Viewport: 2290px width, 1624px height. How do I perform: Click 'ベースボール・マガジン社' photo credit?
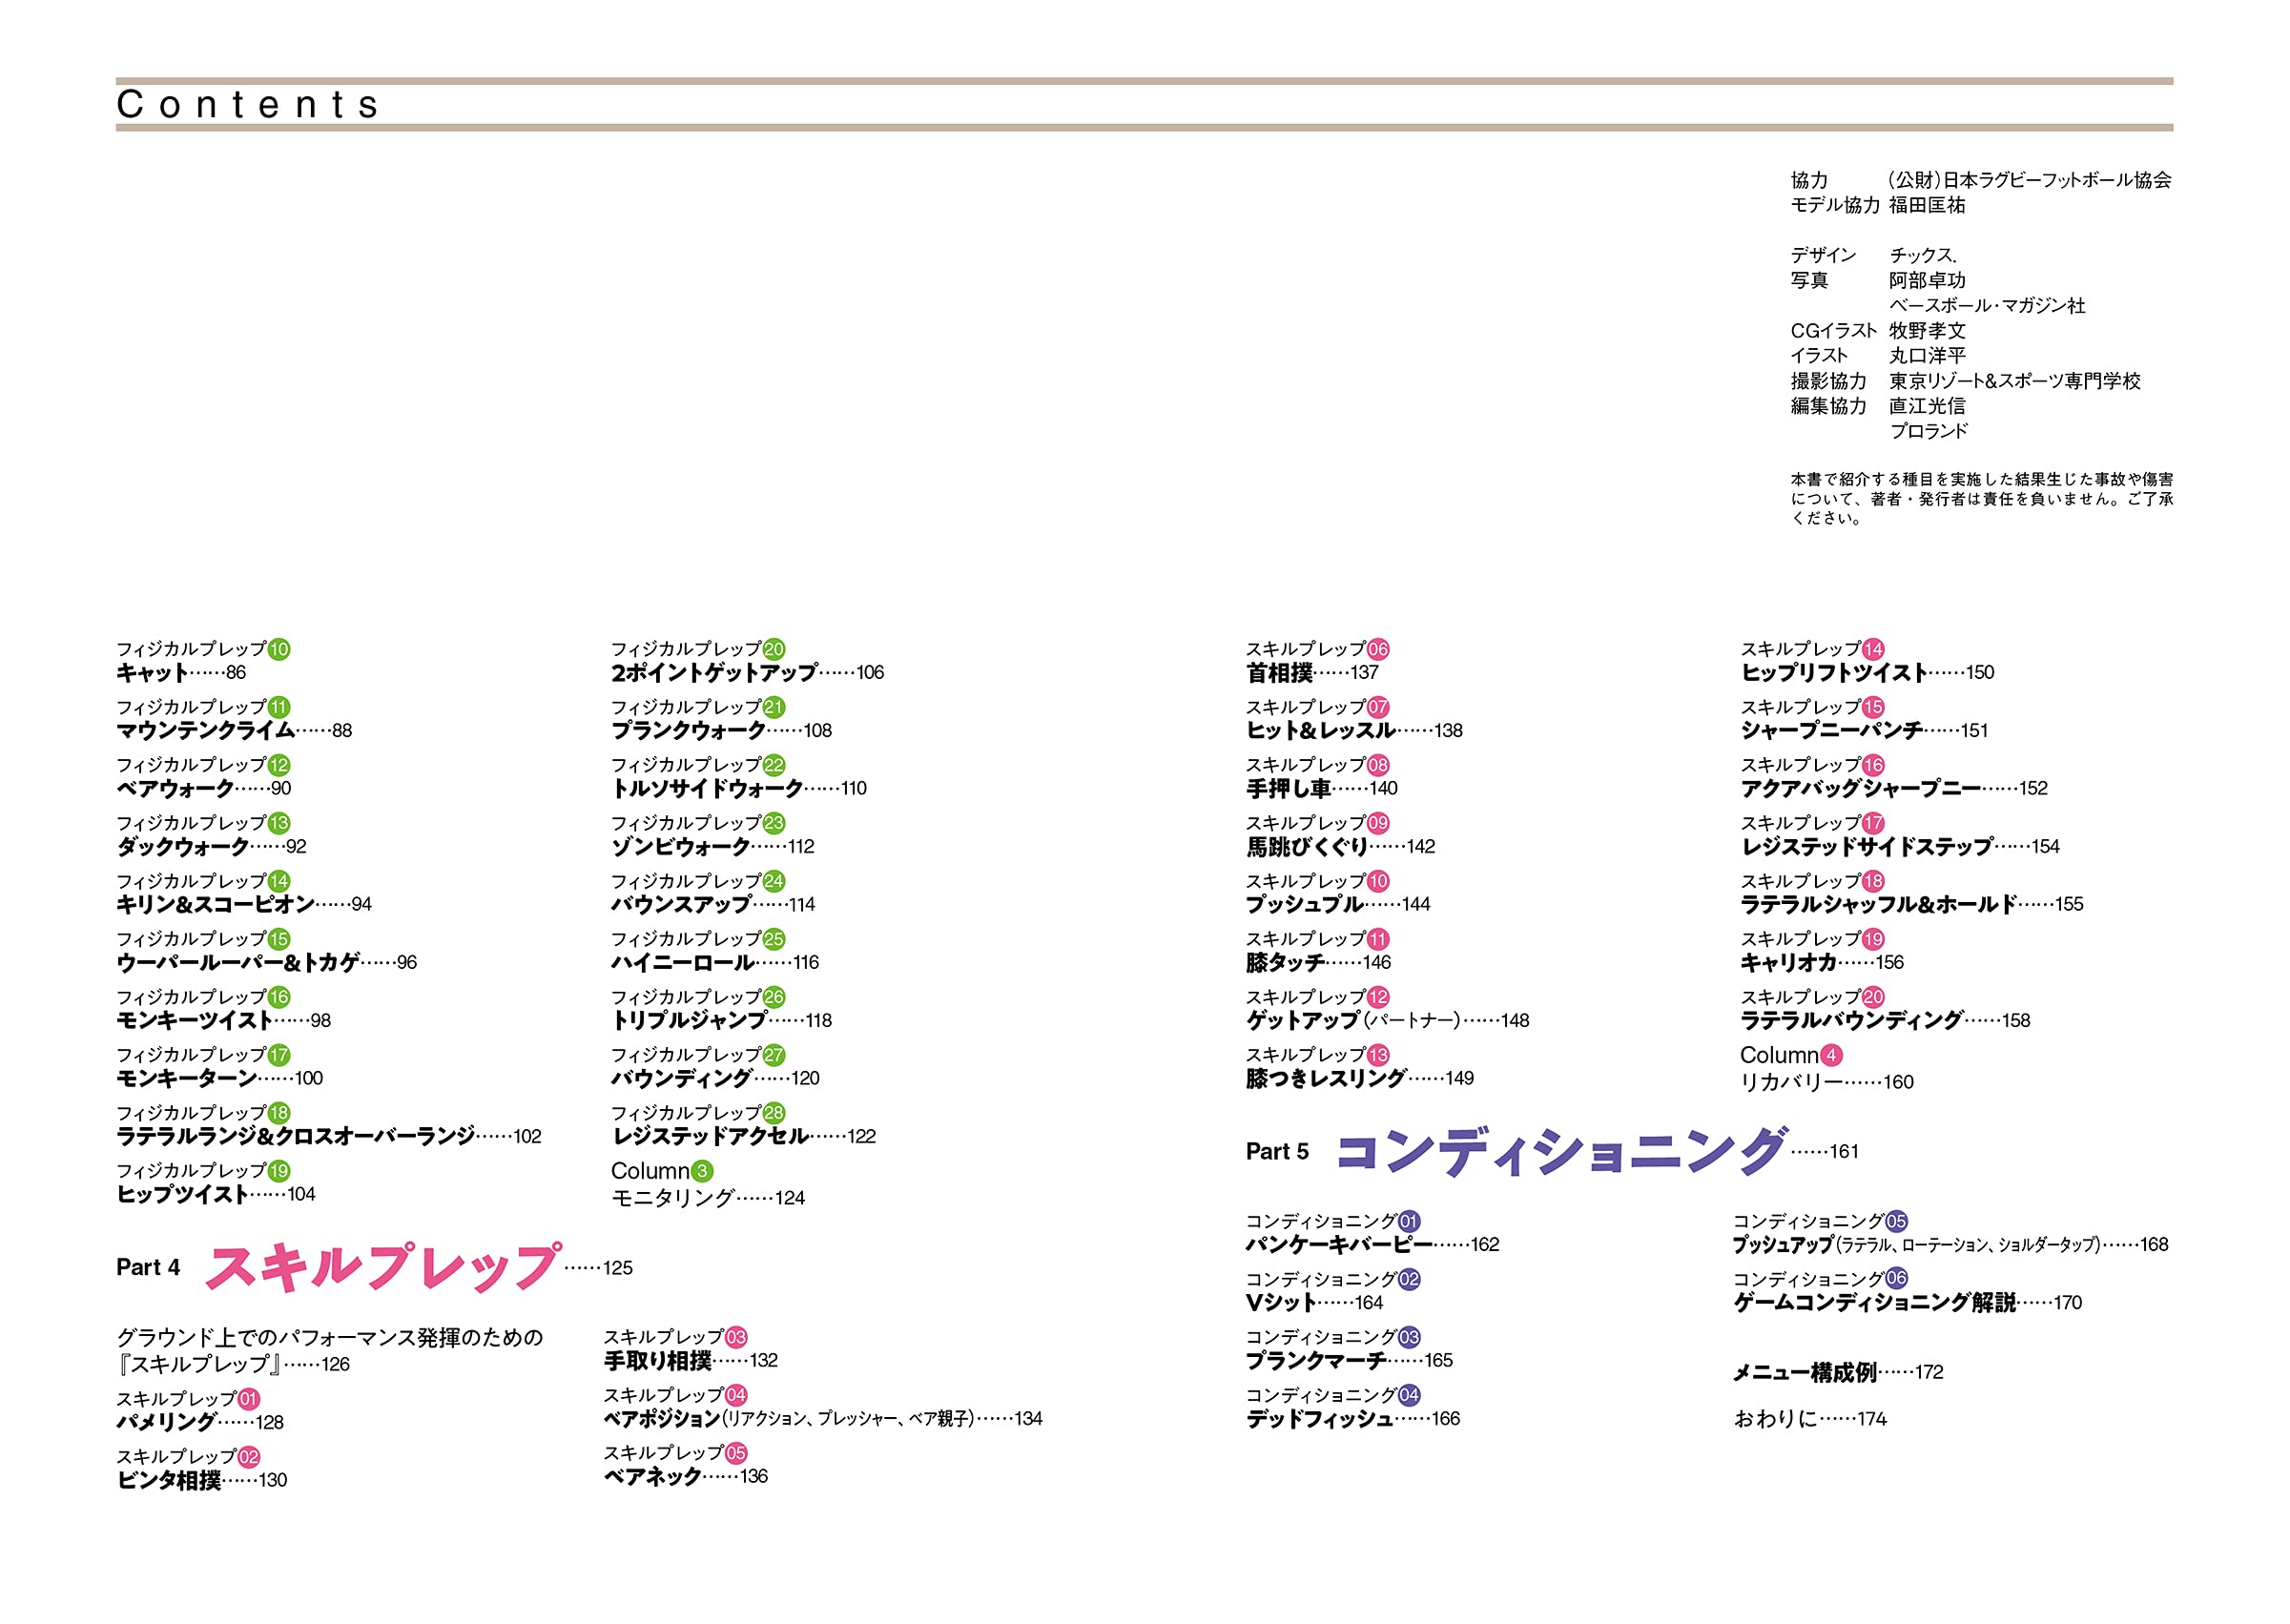[x=1987, y=305]
